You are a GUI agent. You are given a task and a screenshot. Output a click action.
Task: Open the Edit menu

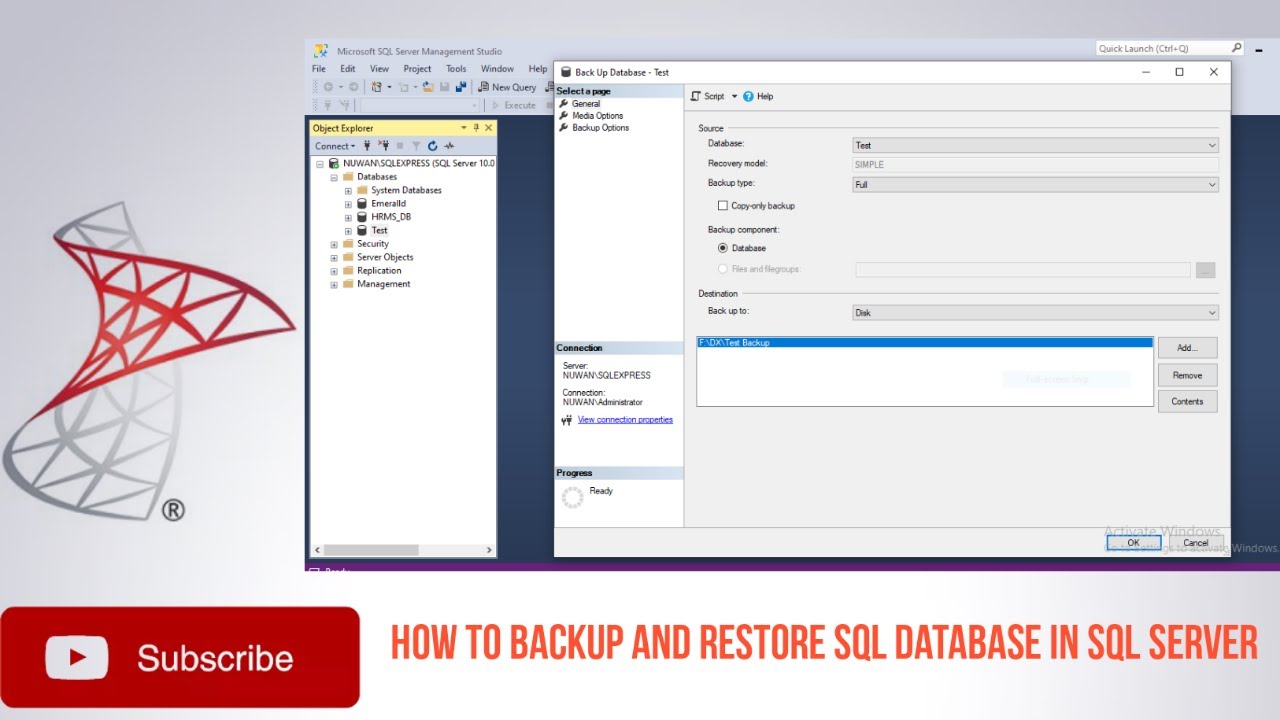(x=347, y=69)
